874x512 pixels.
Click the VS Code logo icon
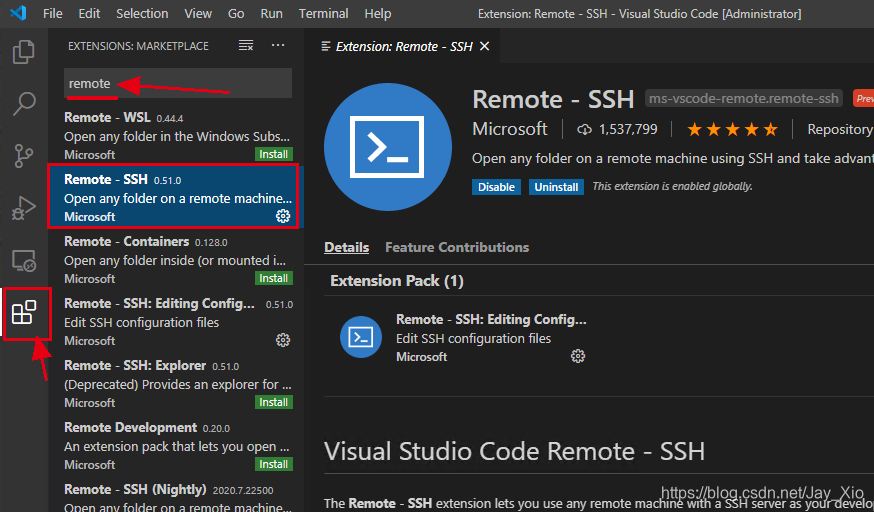[x=18, y=13]
